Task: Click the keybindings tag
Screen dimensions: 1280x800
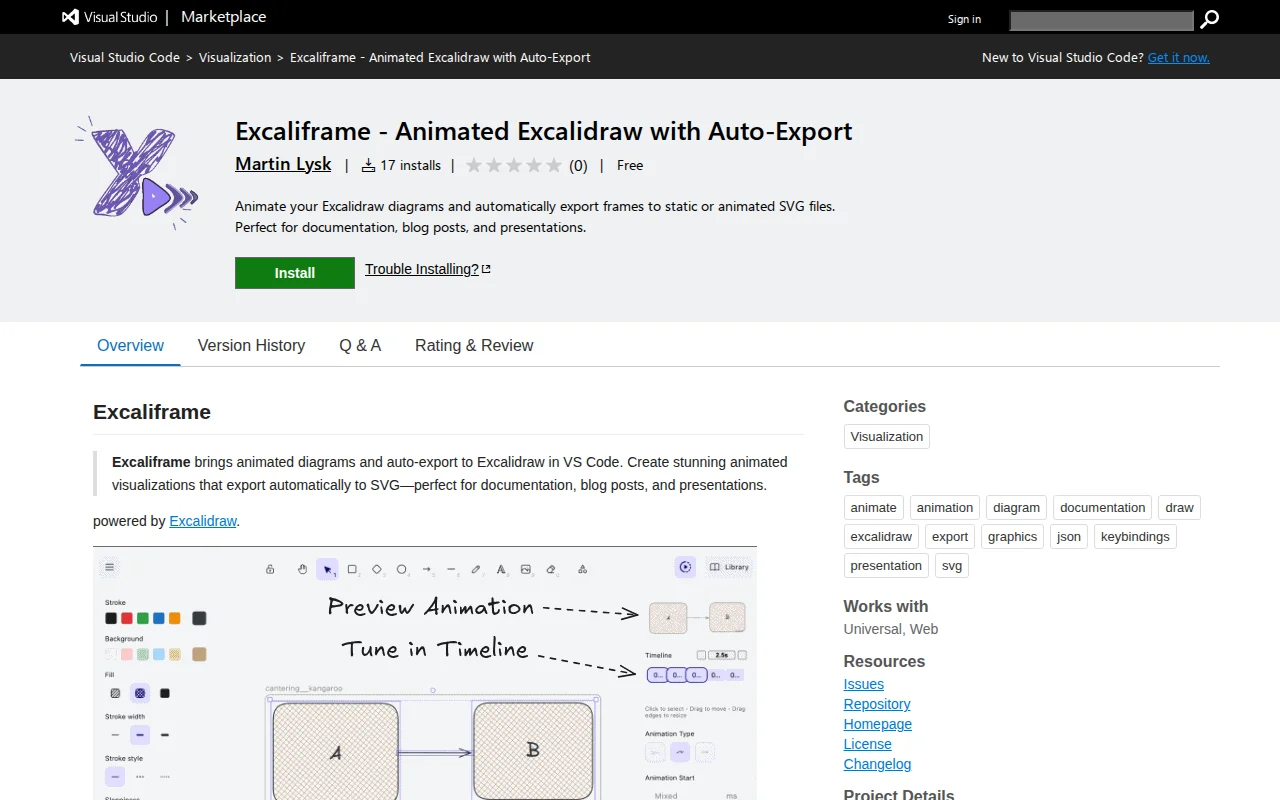Action: pyautogui.click(x=1135, y=536)
